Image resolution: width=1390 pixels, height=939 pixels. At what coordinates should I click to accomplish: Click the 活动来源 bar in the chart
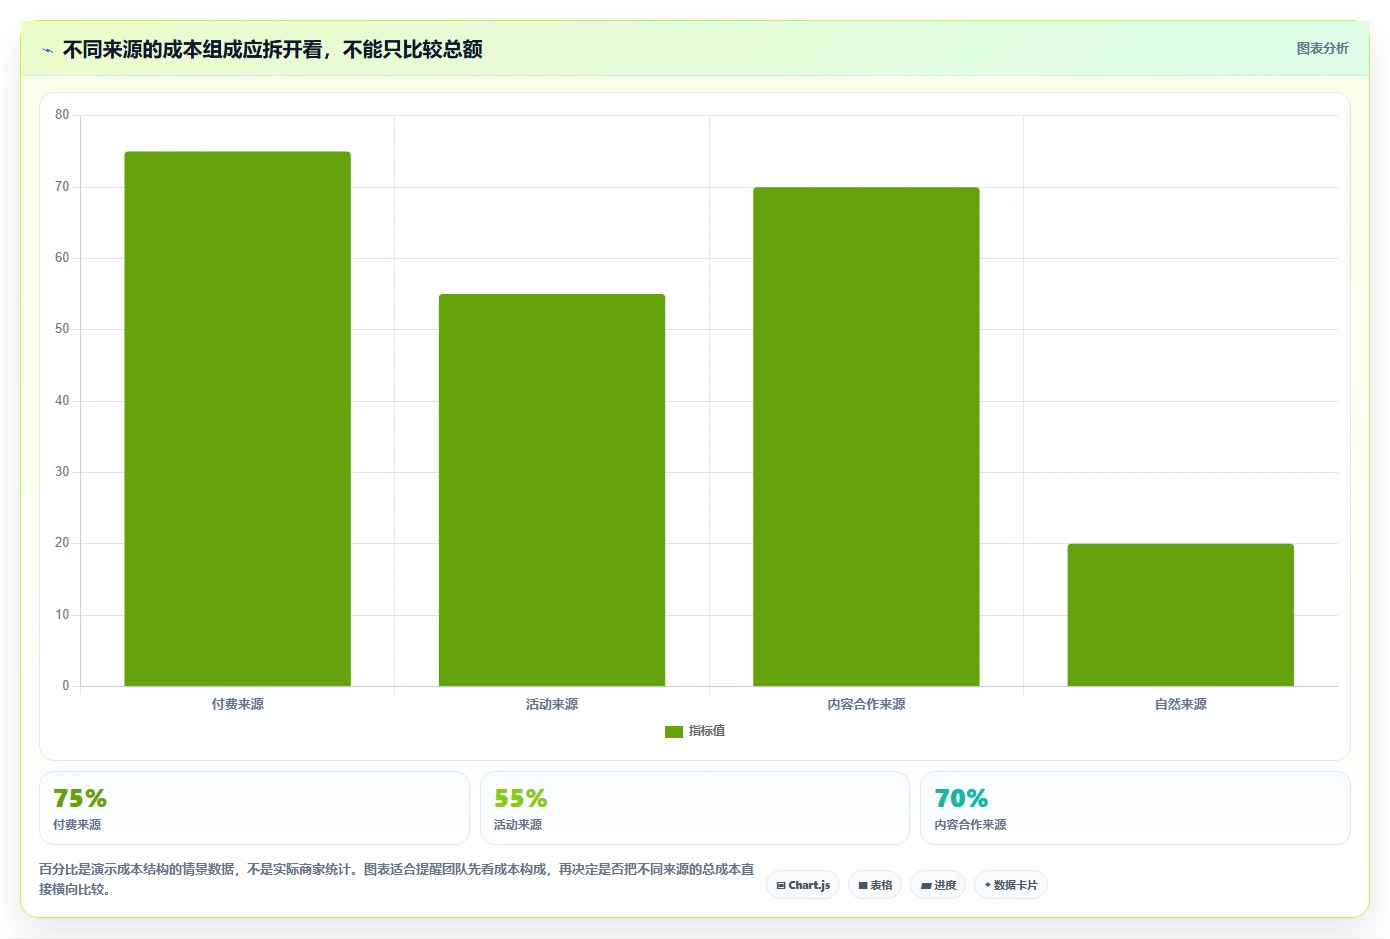click(x=552, y=490)
